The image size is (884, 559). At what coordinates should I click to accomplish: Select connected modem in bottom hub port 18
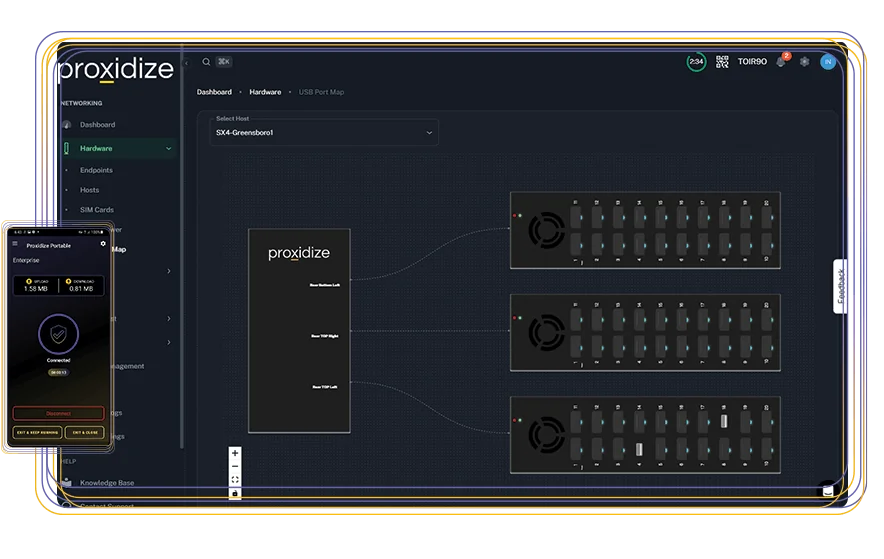pyautogui.click(x=724, y=421)
